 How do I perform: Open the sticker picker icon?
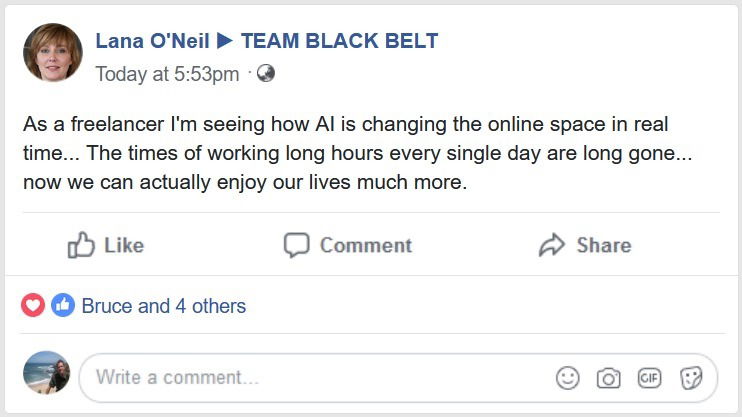[691, 378]
